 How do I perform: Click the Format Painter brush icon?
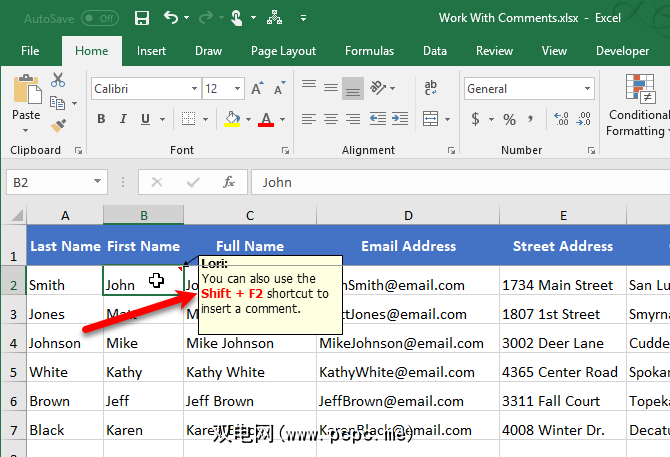coord(58,125)
